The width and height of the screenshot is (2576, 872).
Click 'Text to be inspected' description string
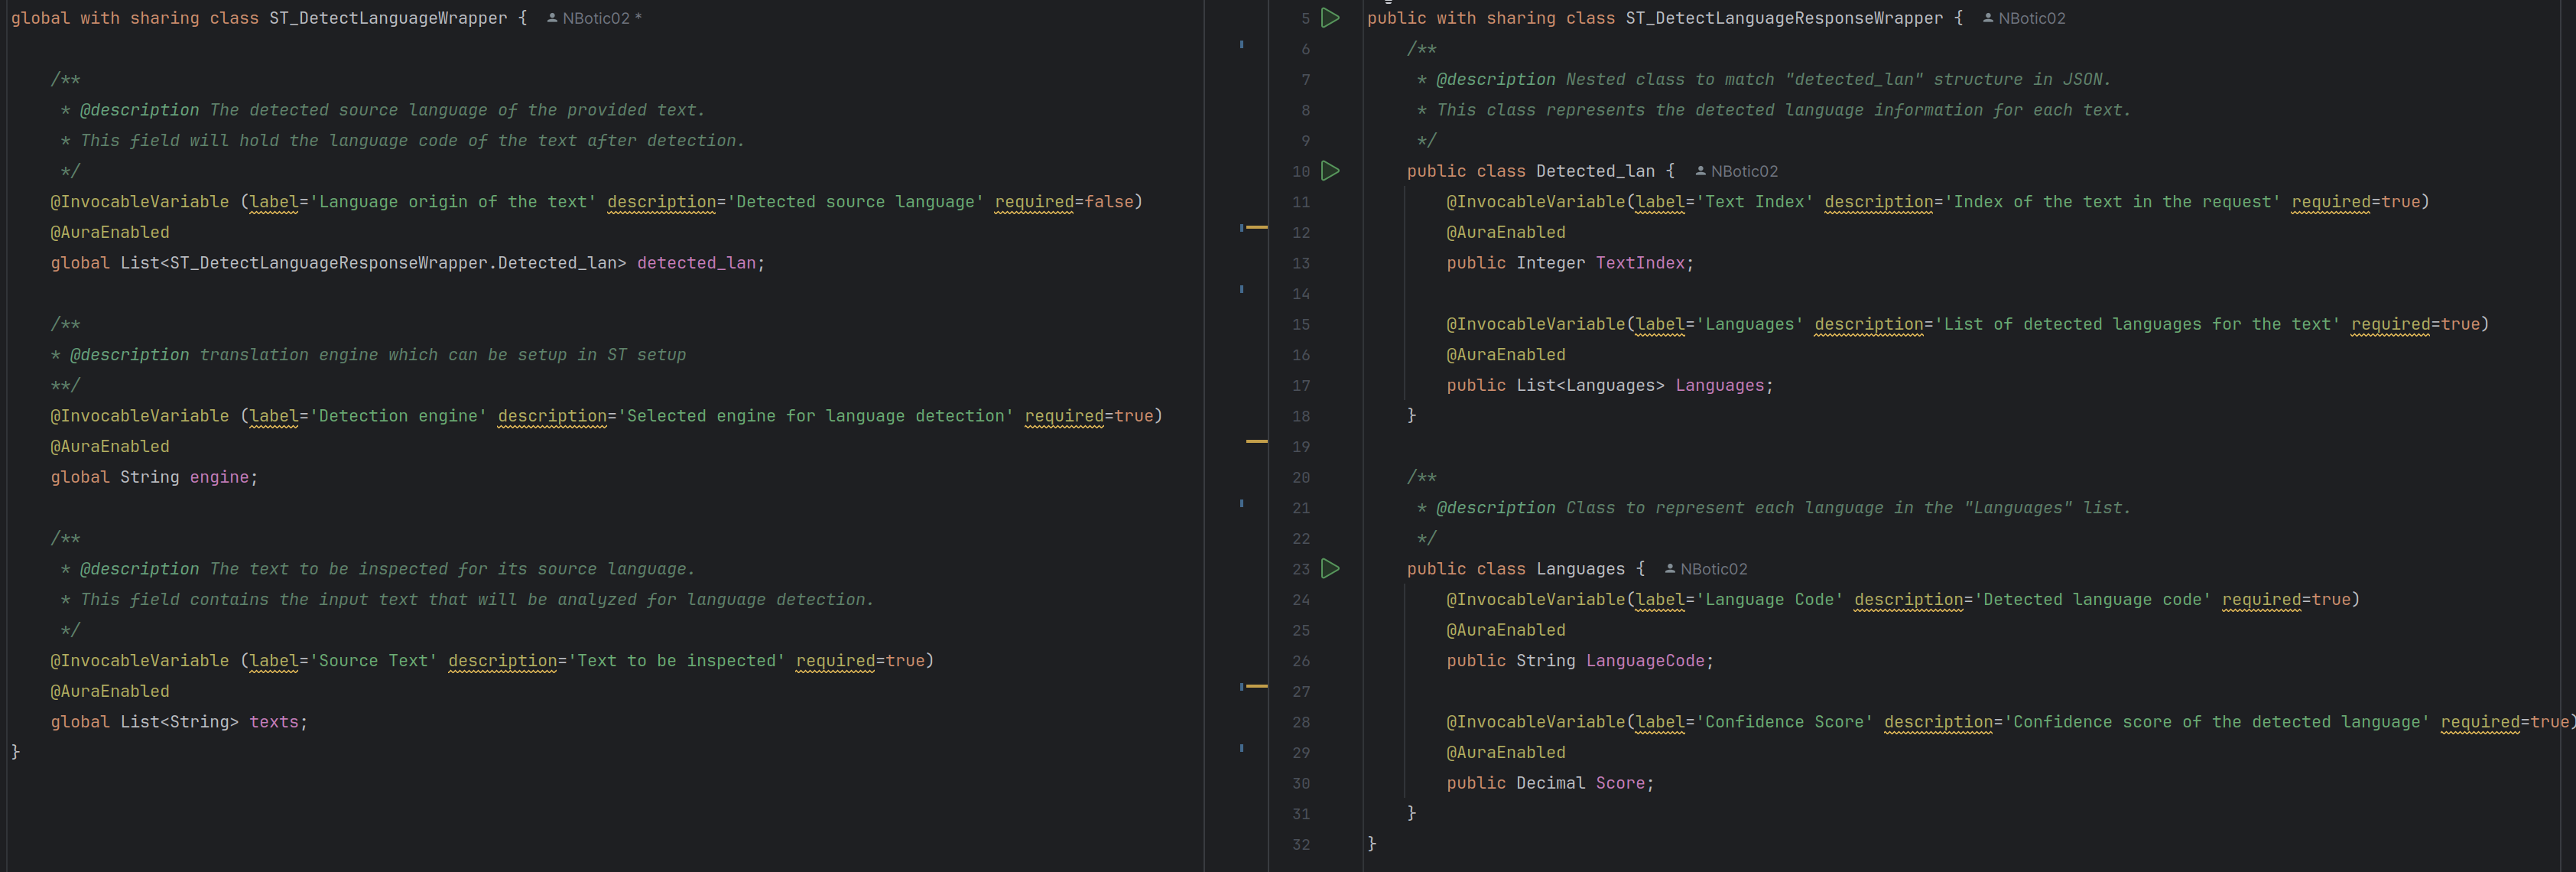click(x=677, y=661)
